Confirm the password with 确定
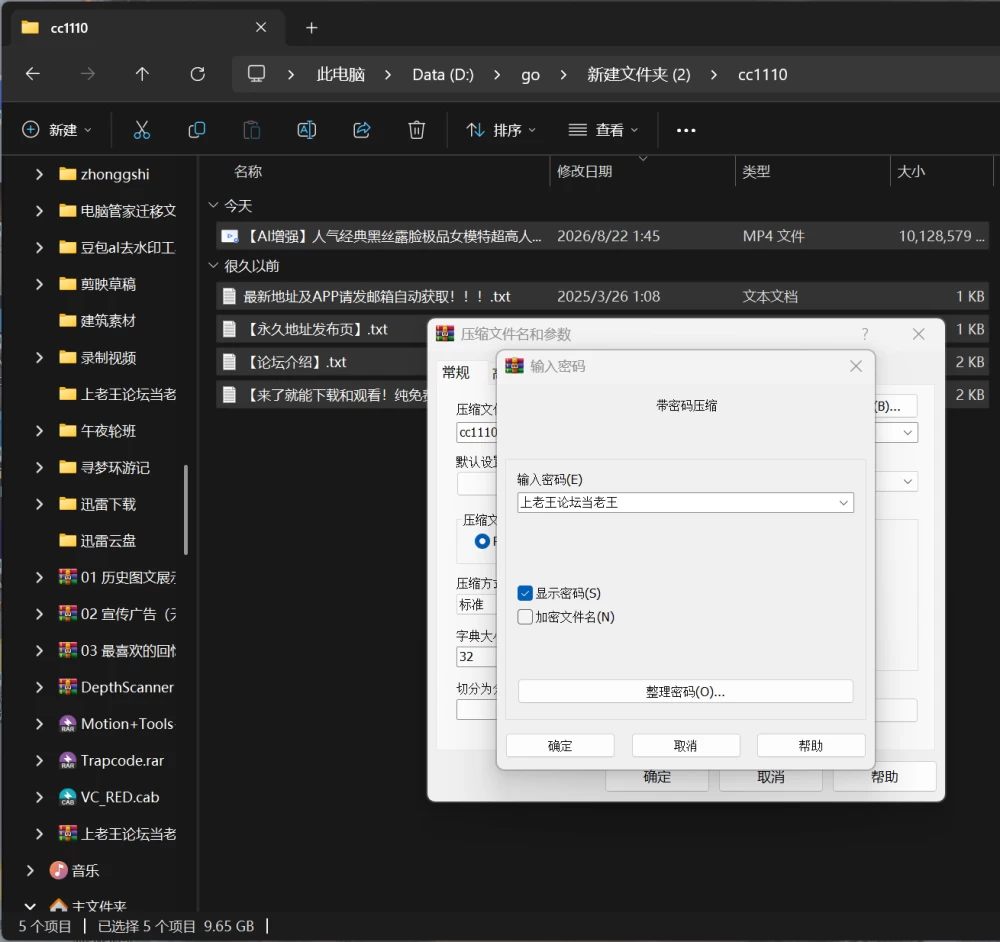 [x=560, y=746]
